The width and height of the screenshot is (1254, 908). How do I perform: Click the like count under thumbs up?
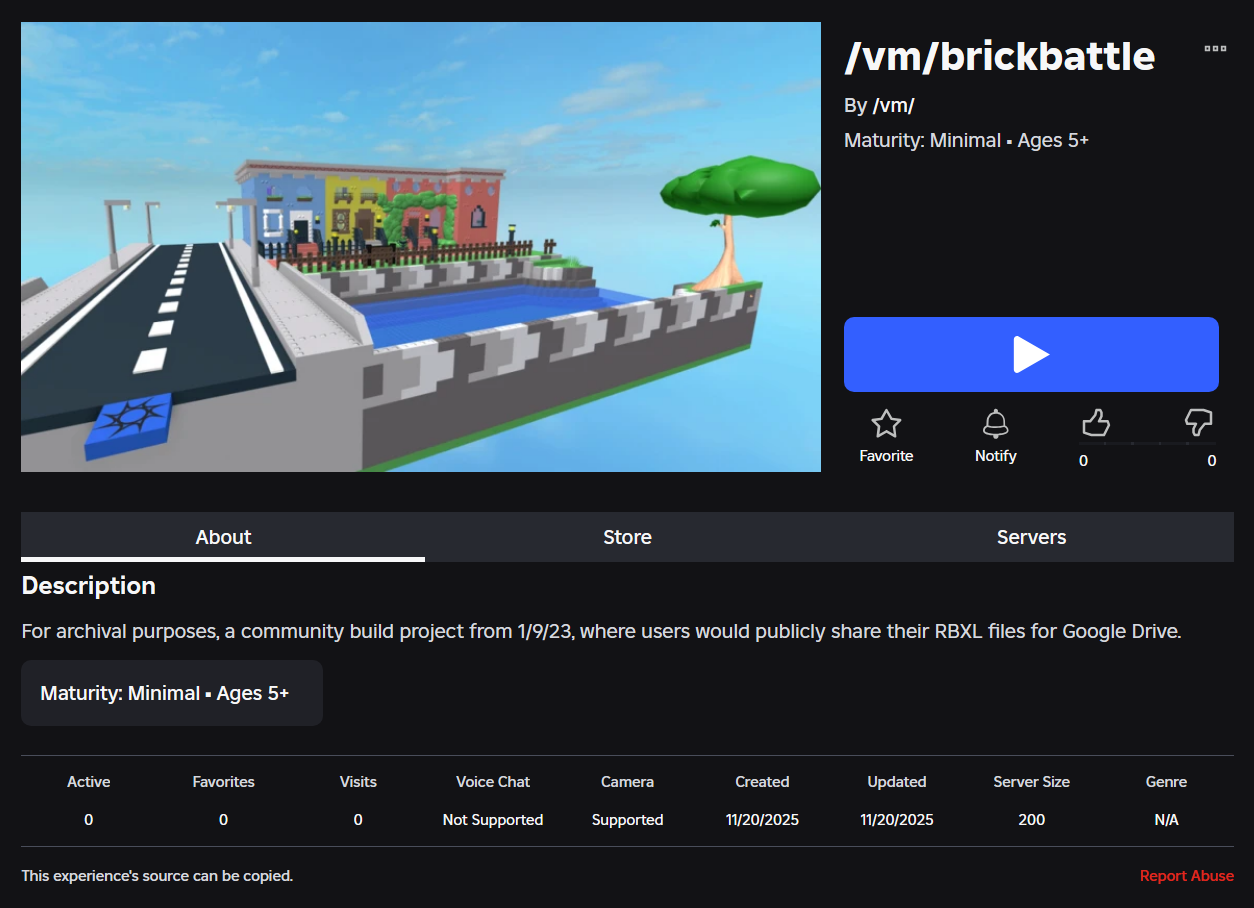click(1083, 461)
